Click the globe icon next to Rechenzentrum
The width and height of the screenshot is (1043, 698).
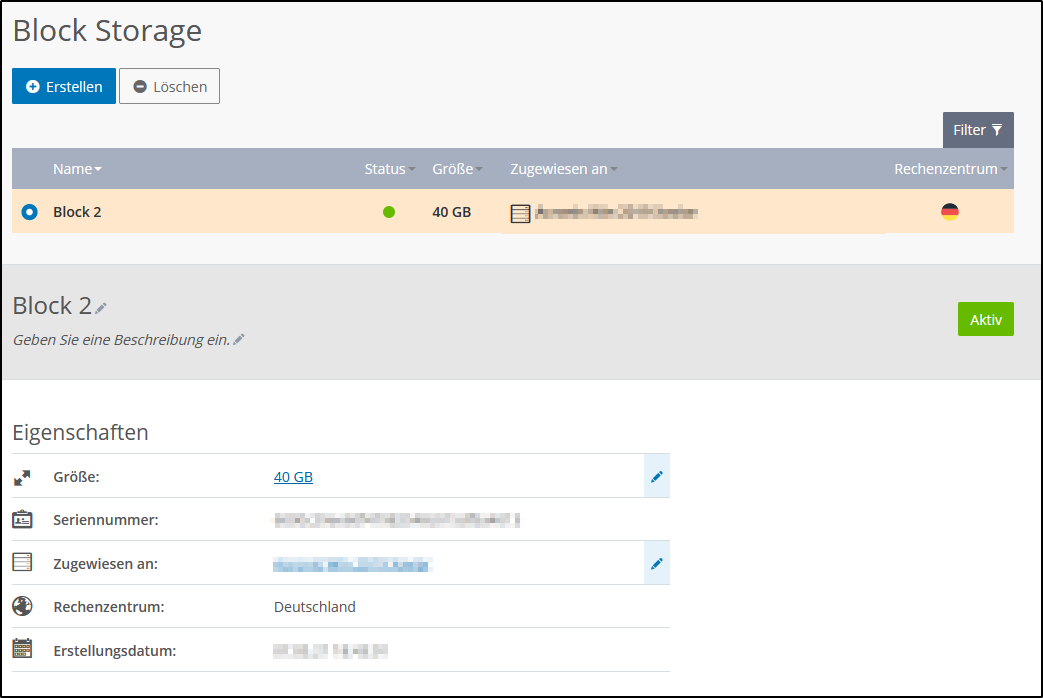point(22,606)
